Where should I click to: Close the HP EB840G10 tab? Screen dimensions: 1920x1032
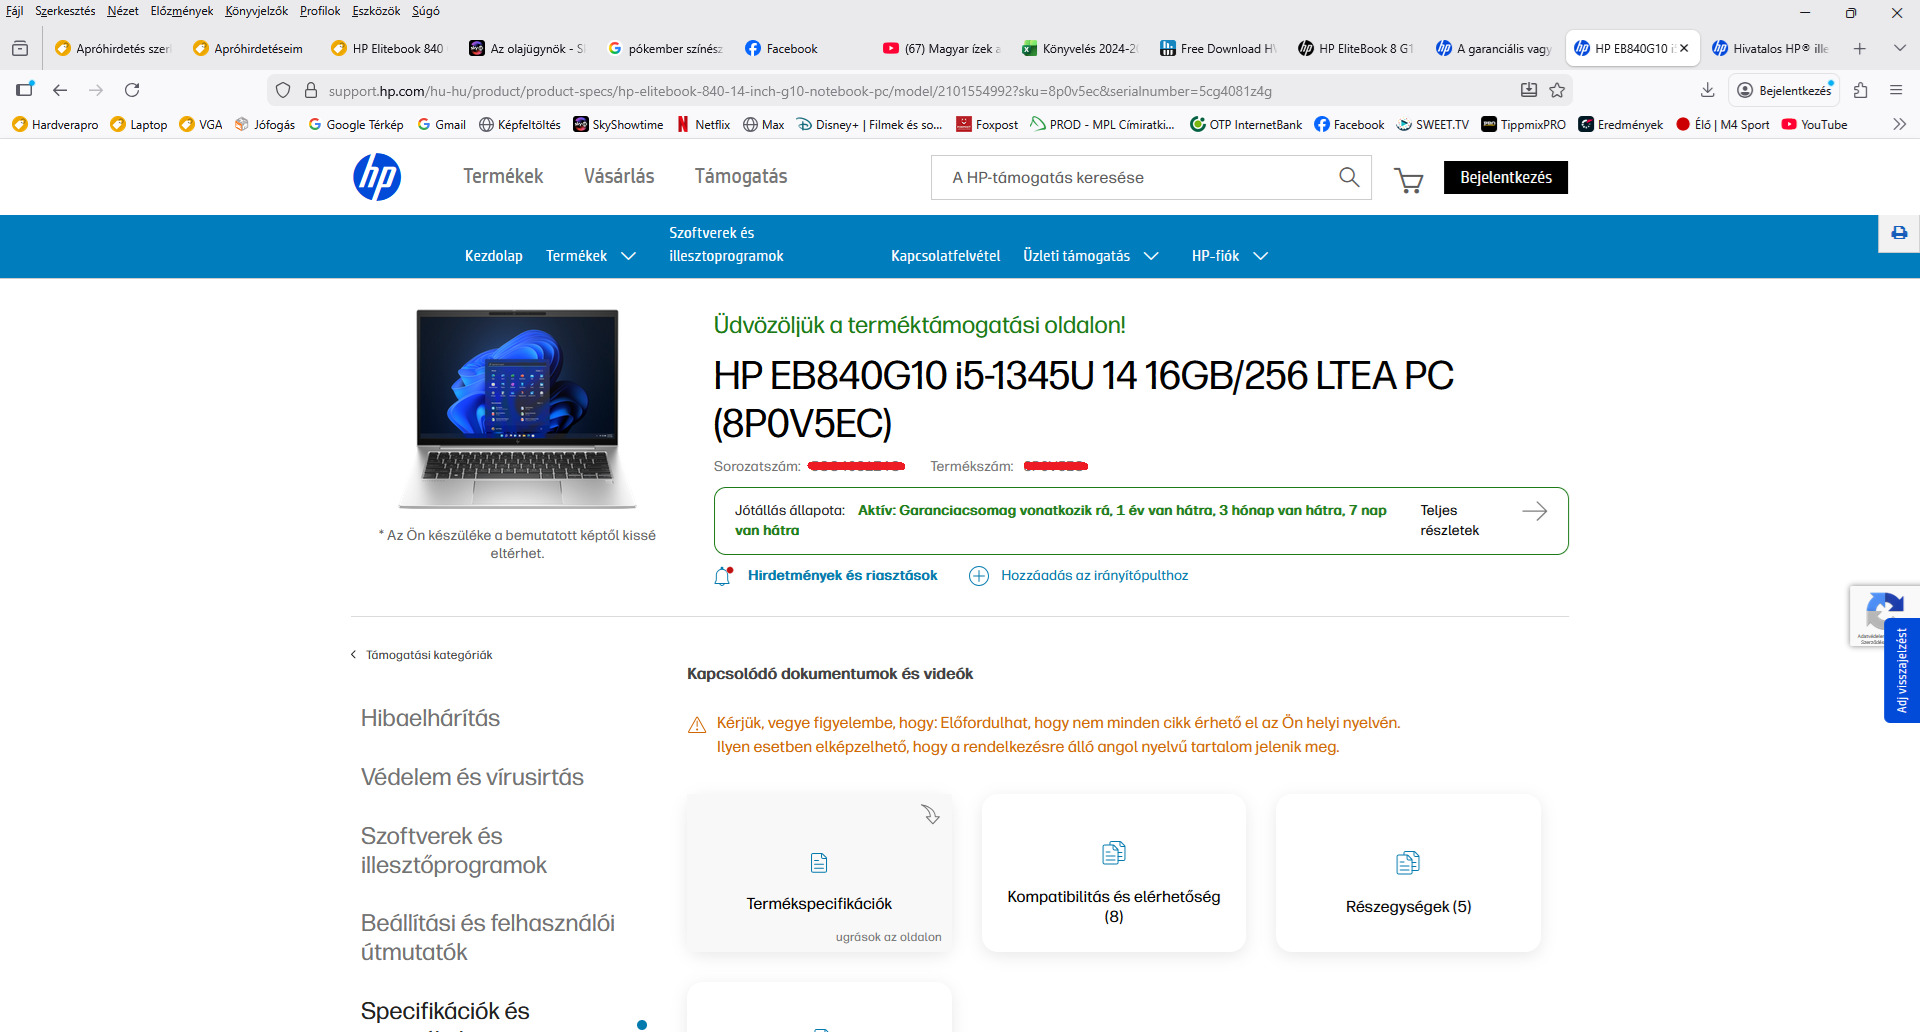tap(1684, 48)
